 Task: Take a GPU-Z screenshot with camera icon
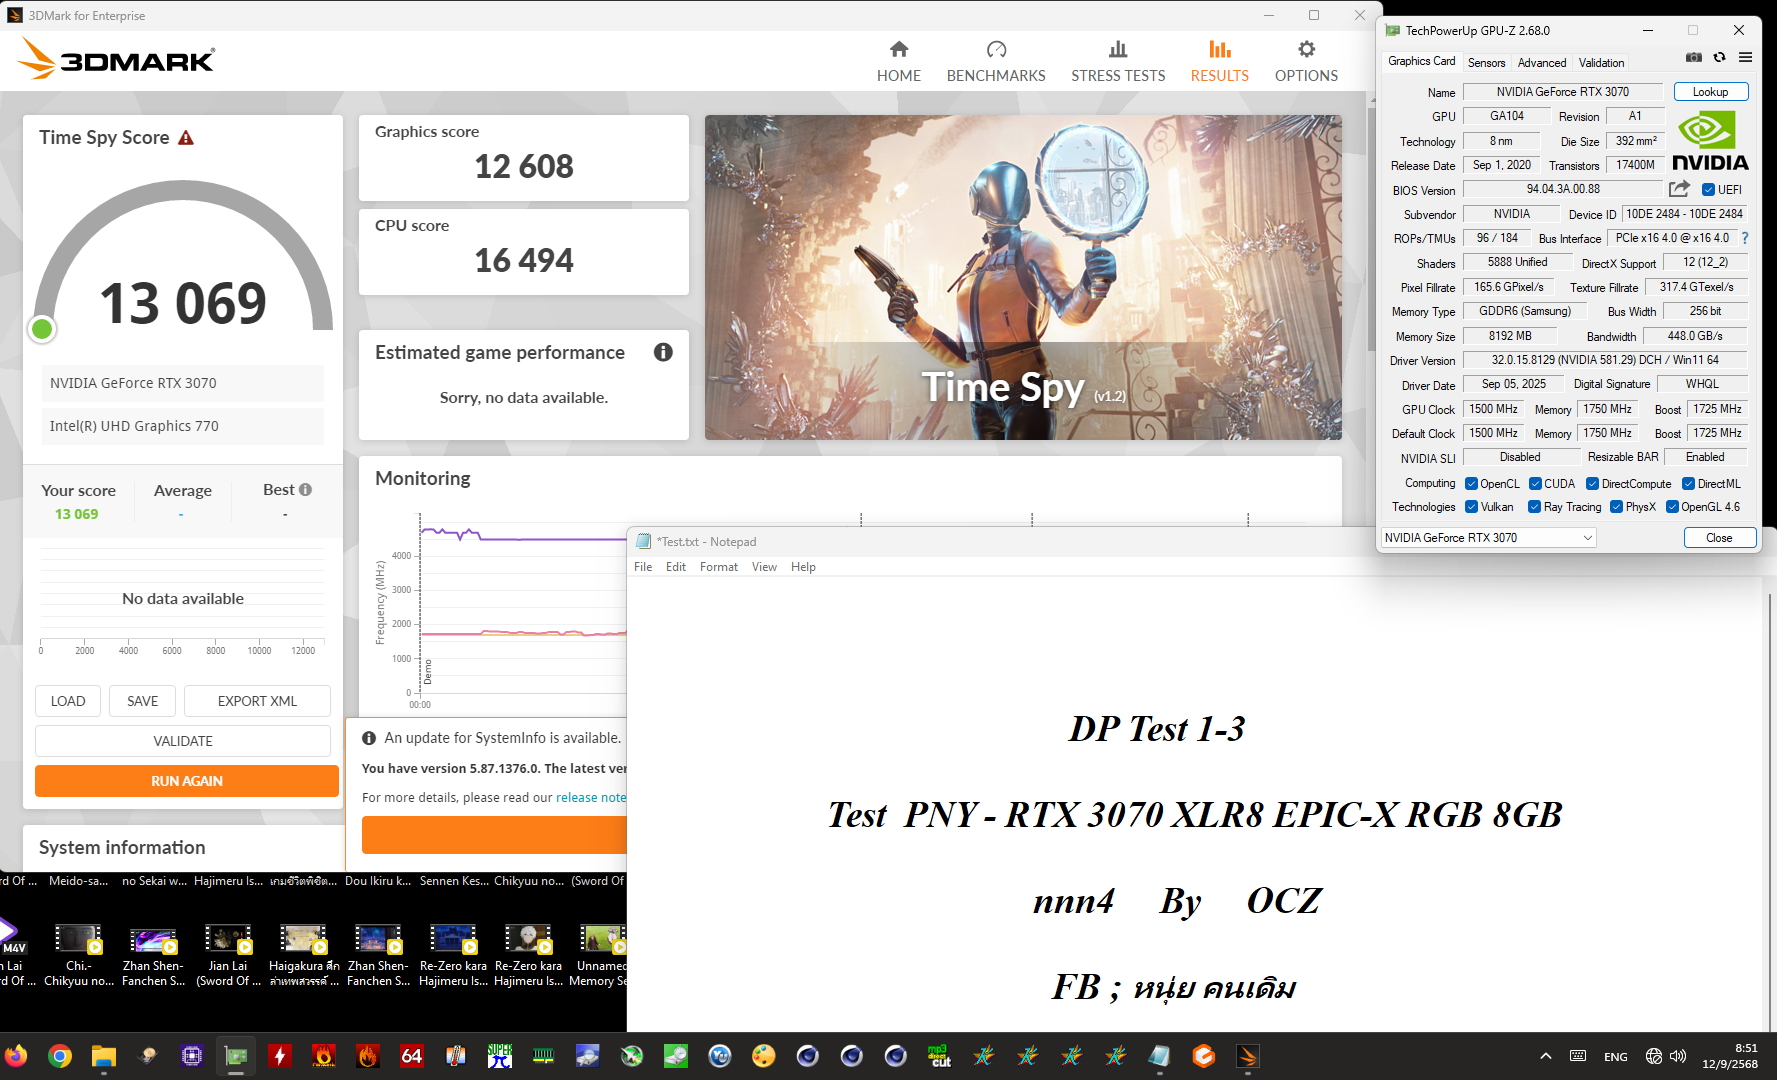click(x=1693, y=58)
